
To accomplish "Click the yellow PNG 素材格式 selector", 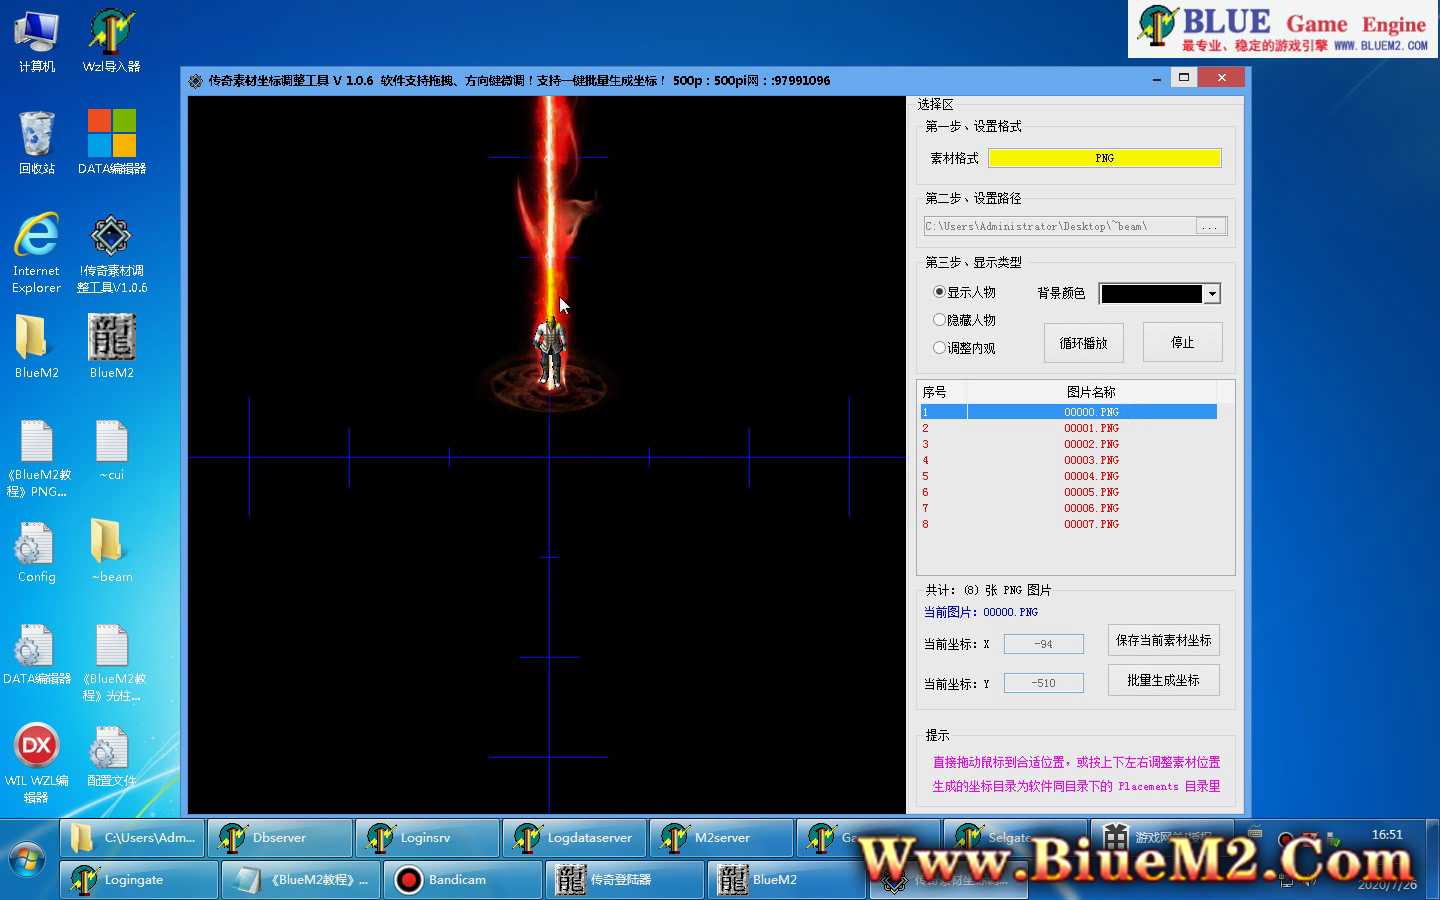I will [x=1105, y=158].
